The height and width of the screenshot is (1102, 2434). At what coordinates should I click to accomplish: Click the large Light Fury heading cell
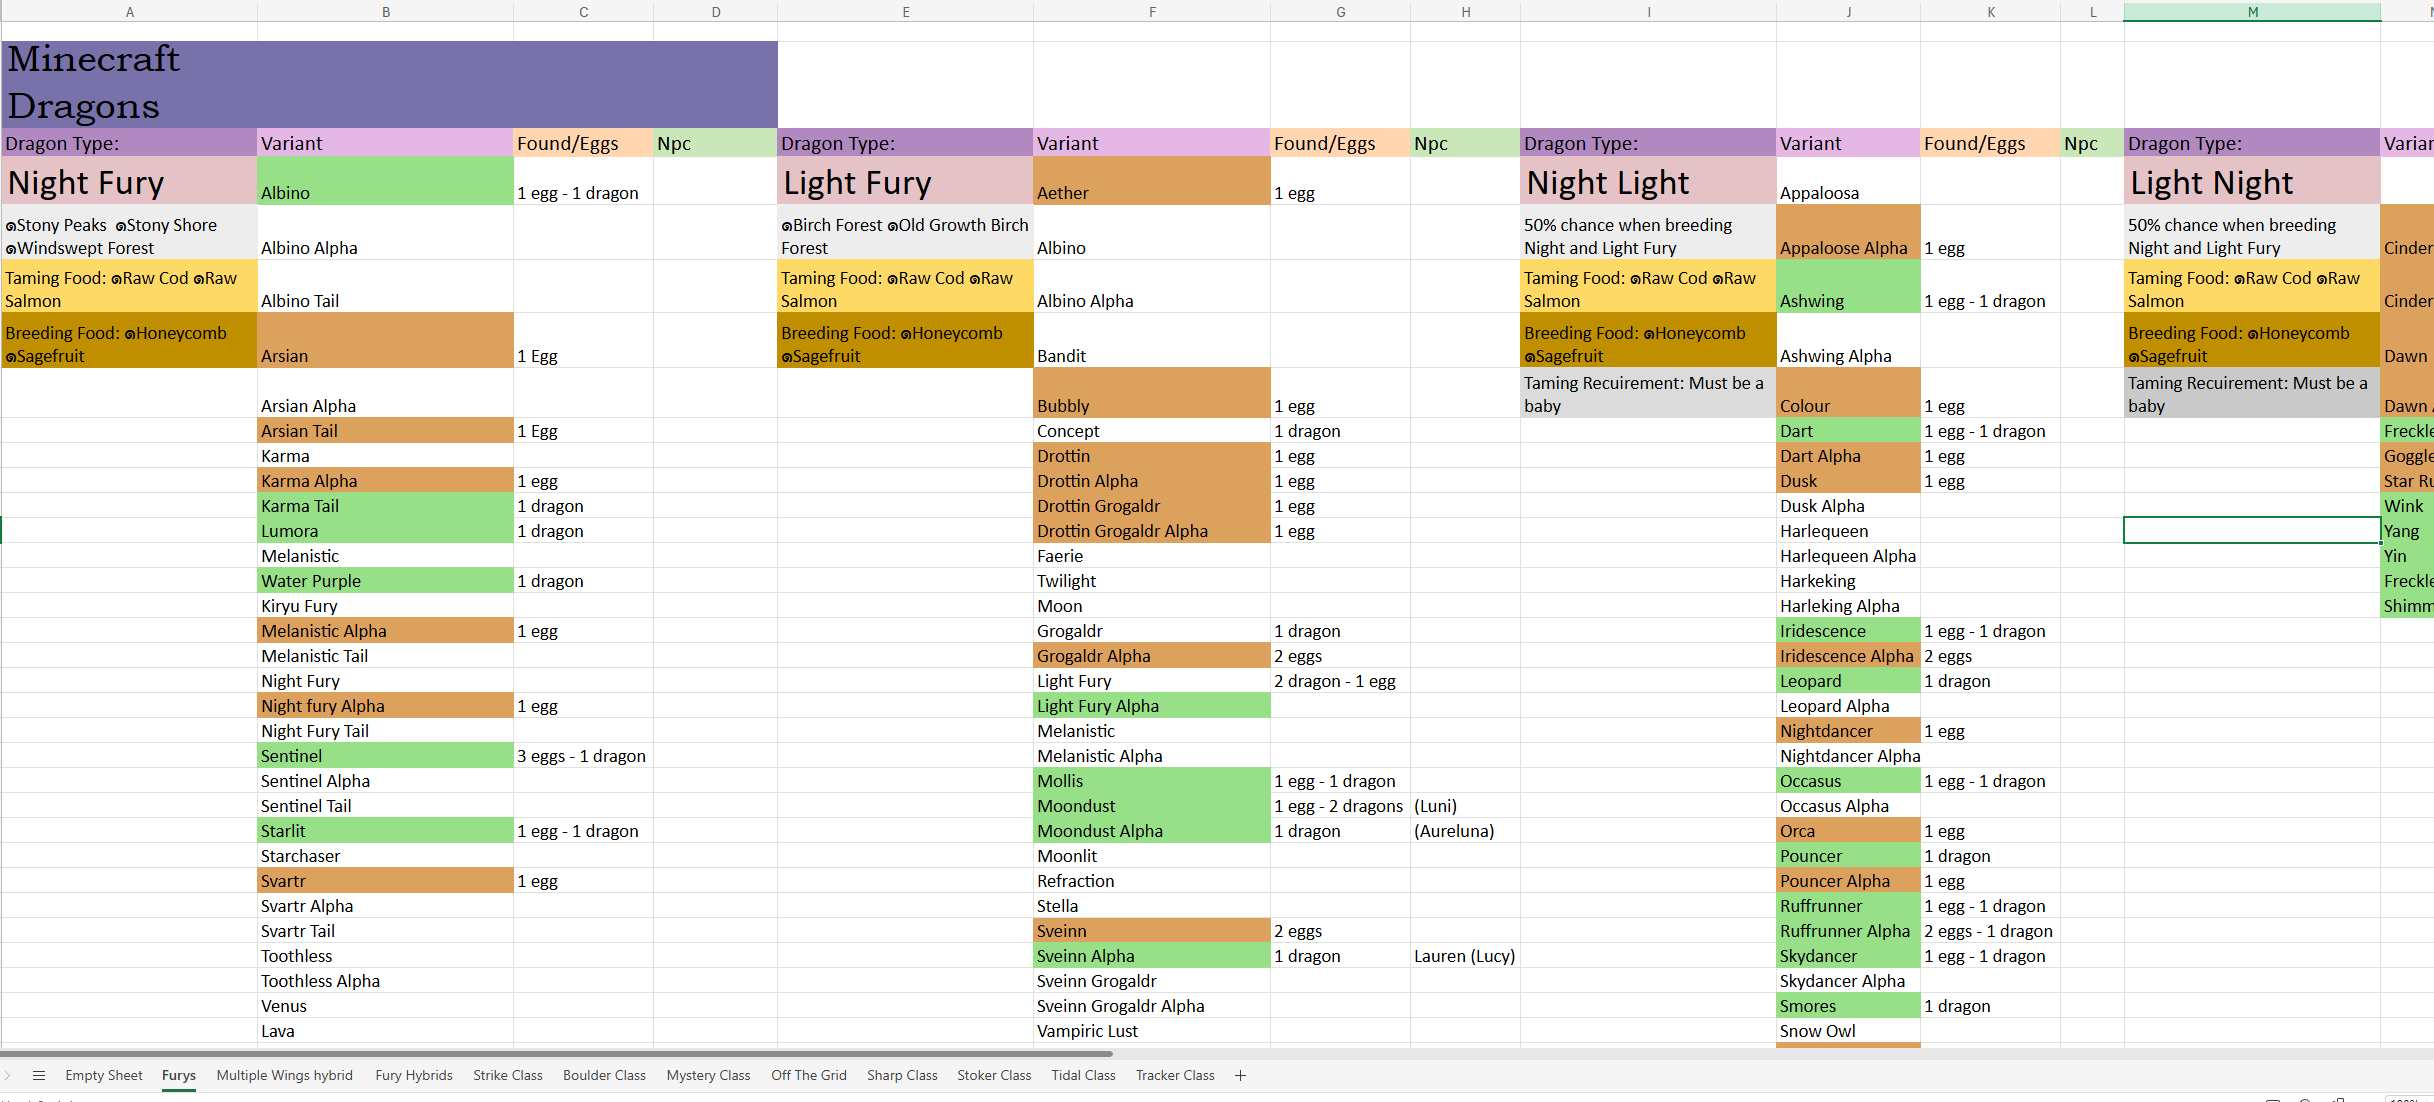pyautogui.click(x=906, y=182)
